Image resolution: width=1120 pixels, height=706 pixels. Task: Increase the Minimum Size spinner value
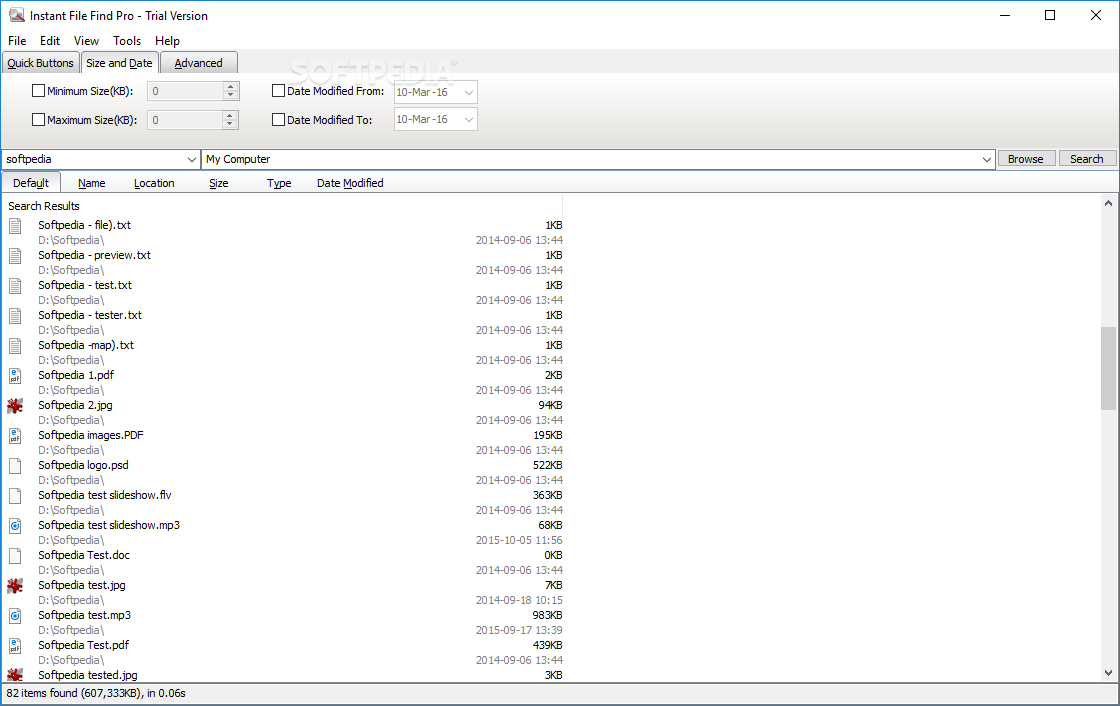(230, 86)
